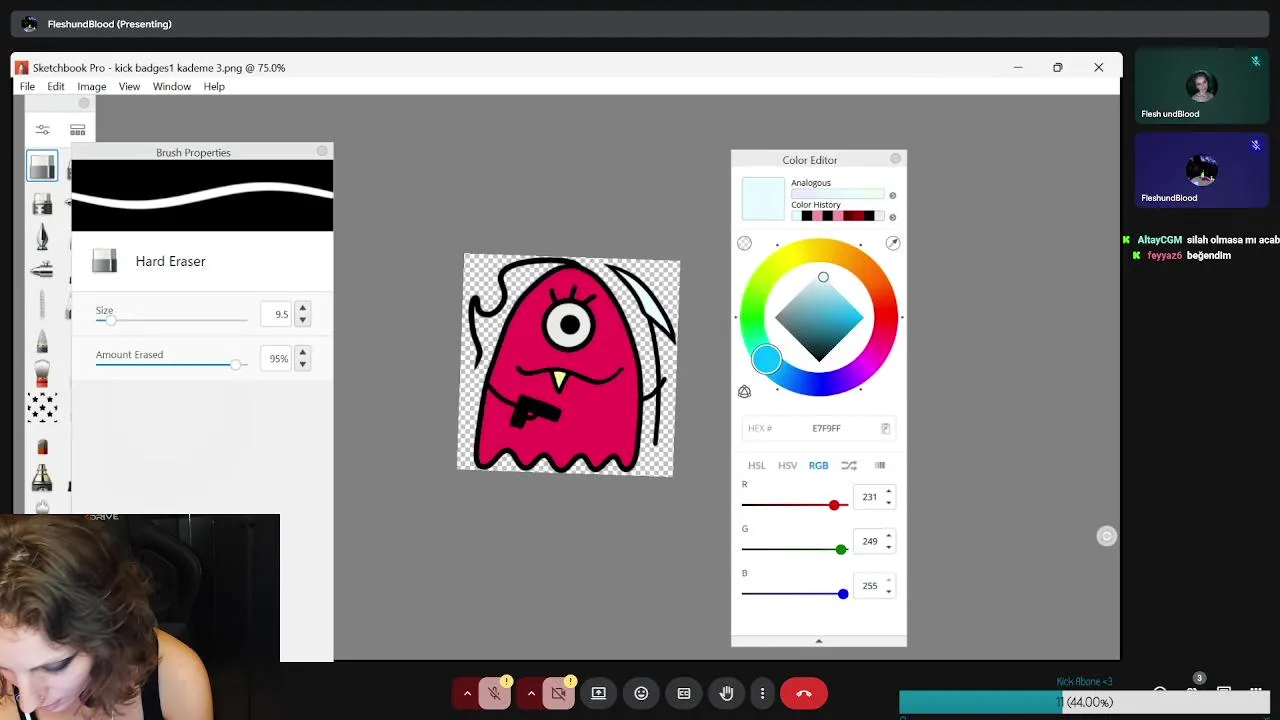This screenshot has width=1280, height=720.
Task: Decrease the B value stepper
Action: (x=888, y=591)
